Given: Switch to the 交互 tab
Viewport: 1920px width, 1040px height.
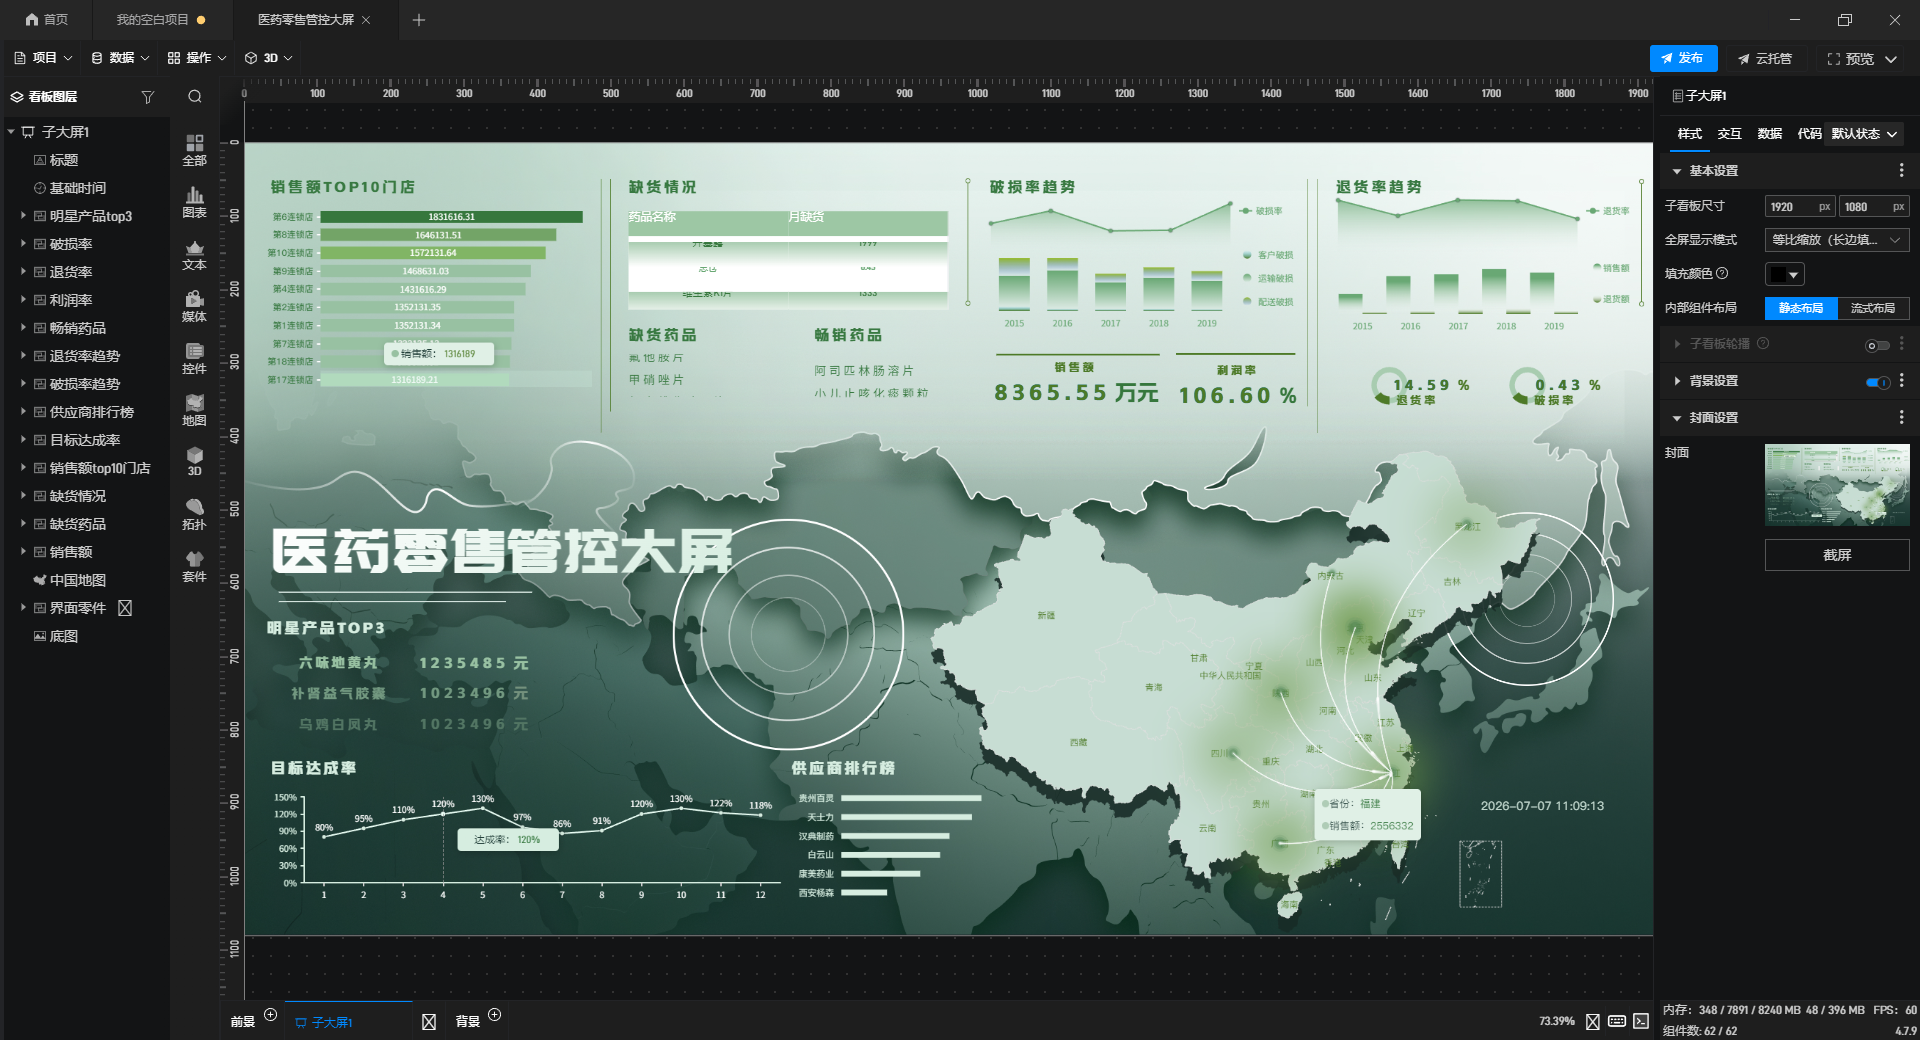Looking at the screenshot, I should 1729,134.
